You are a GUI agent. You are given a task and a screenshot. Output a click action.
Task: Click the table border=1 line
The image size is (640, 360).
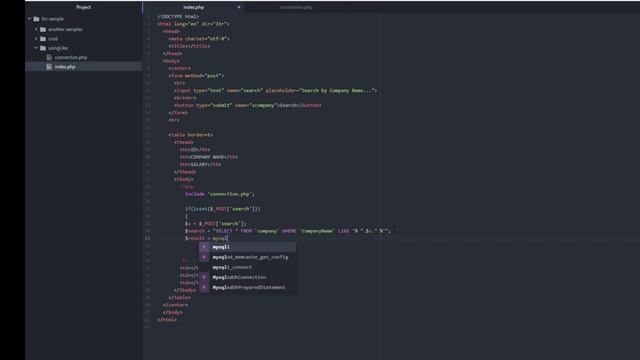190,135
